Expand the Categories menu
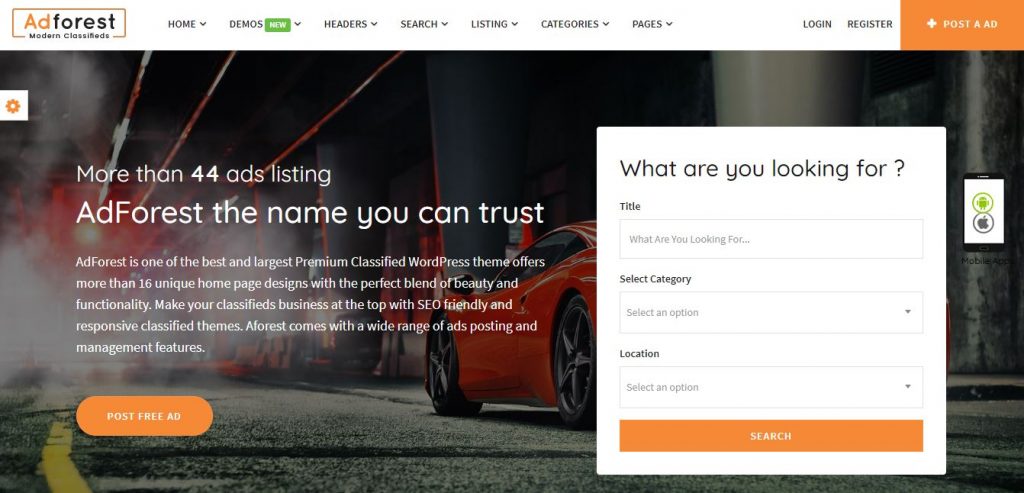Screen dimensions: 1024x493 click(575, 24)
